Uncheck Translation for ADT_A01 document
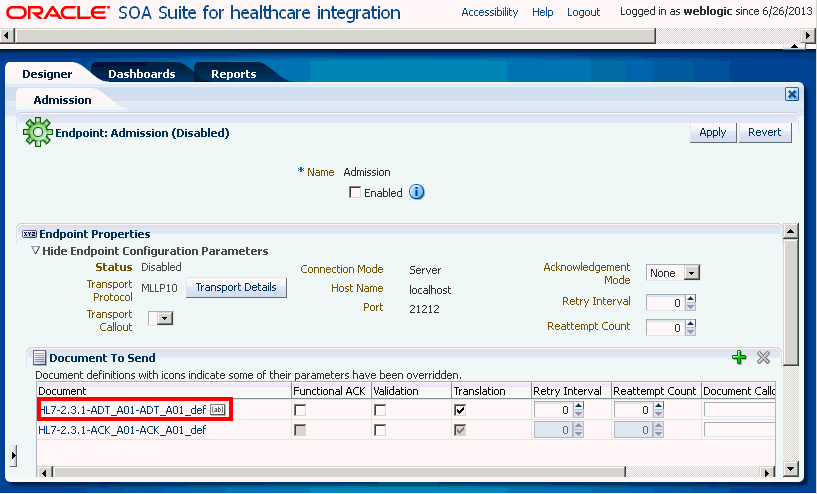 (460, 410)
